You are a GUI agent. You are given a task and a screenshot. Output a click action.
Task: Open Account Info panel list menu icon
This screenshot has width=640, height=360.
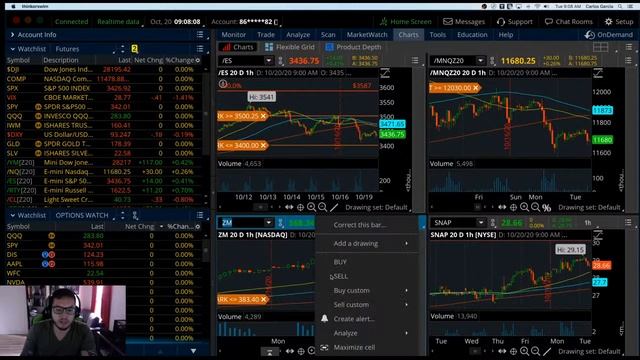(x=200, y=35)
